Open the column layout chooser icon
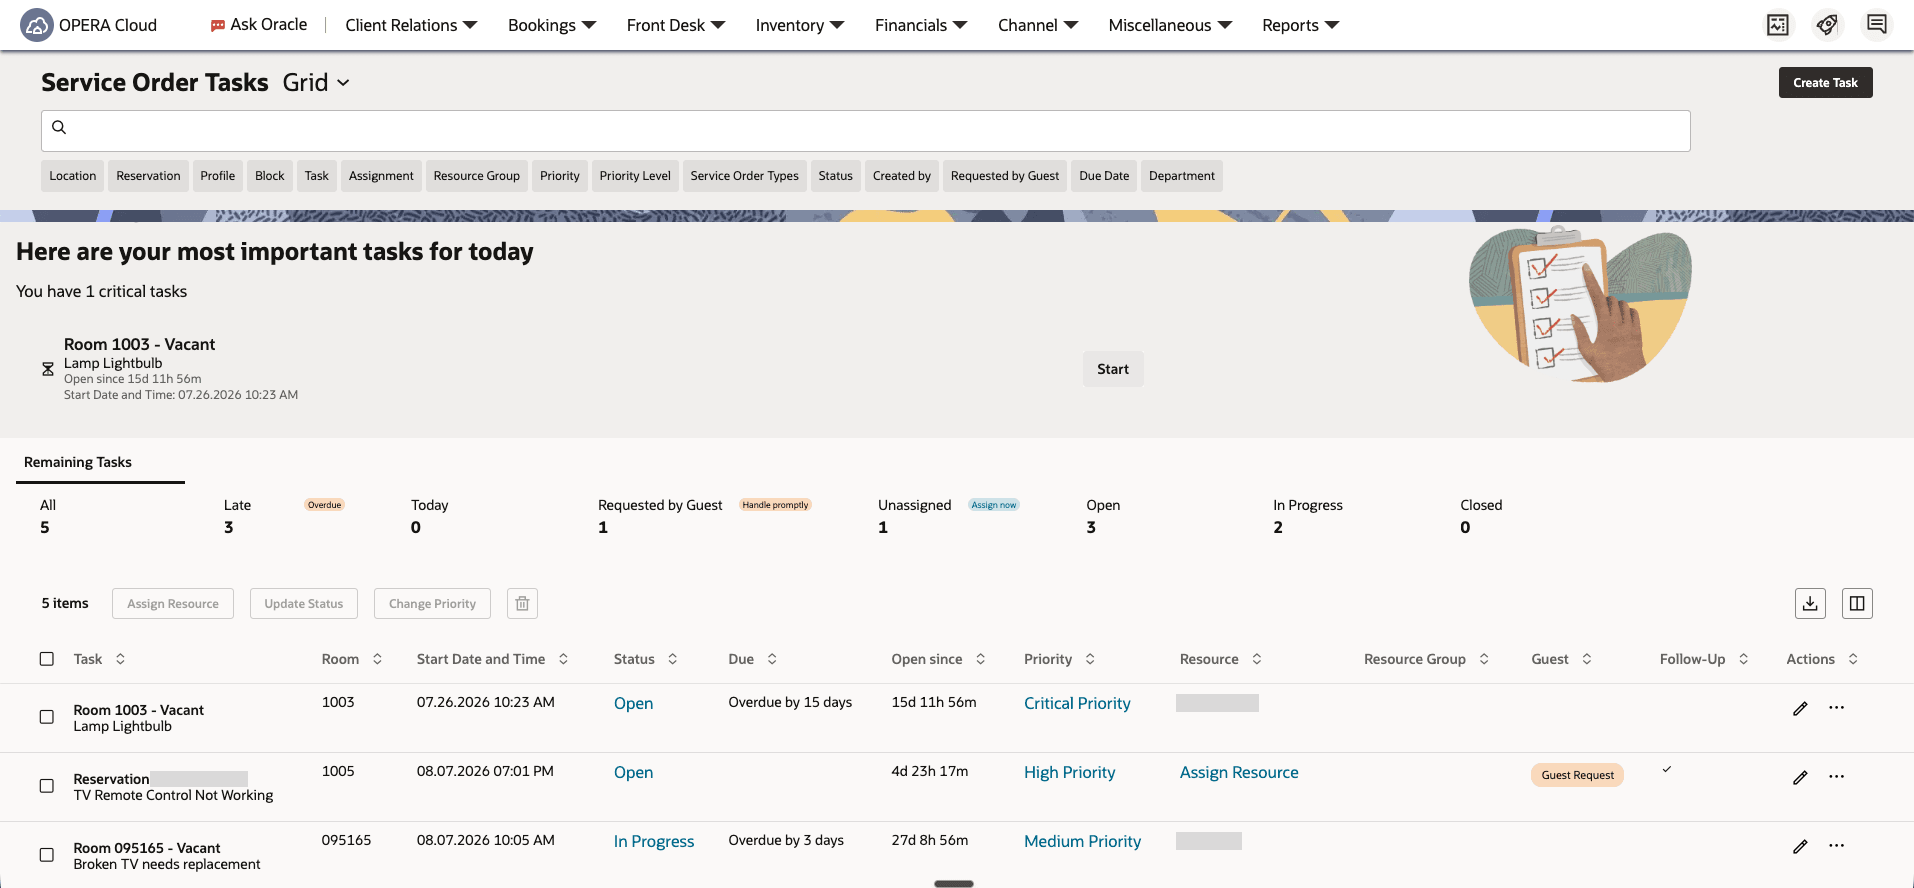This screenshot has width=1914, height=888. pyautogui.click(x=1857, y=603)
